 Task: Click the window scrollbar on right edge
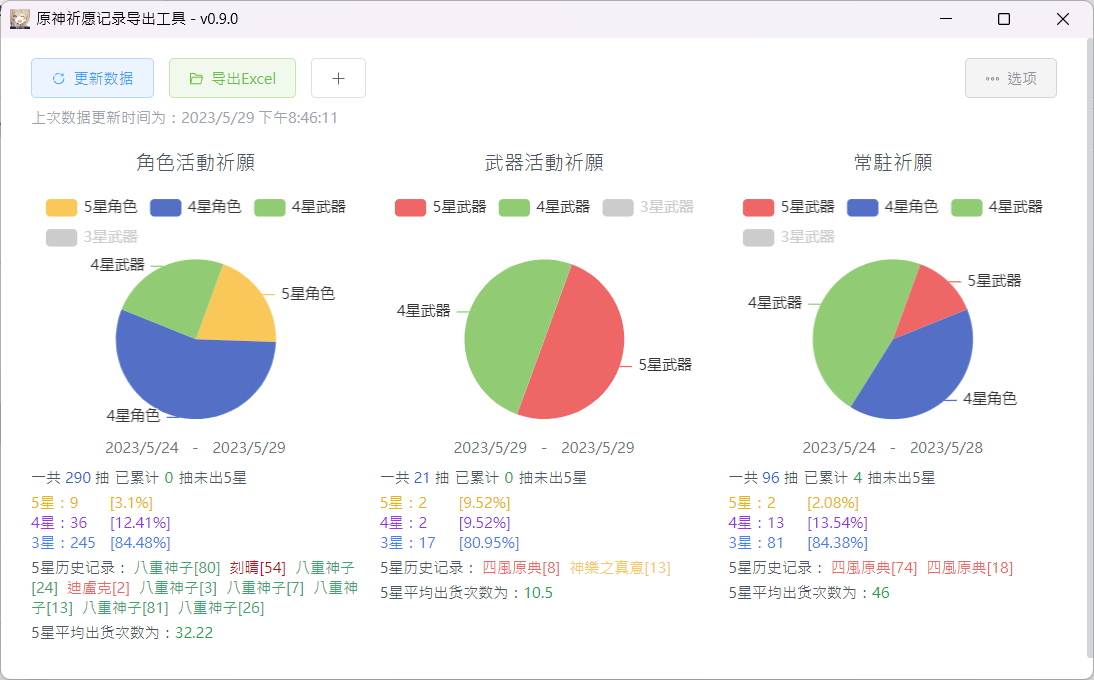(x=1090, y=349)
